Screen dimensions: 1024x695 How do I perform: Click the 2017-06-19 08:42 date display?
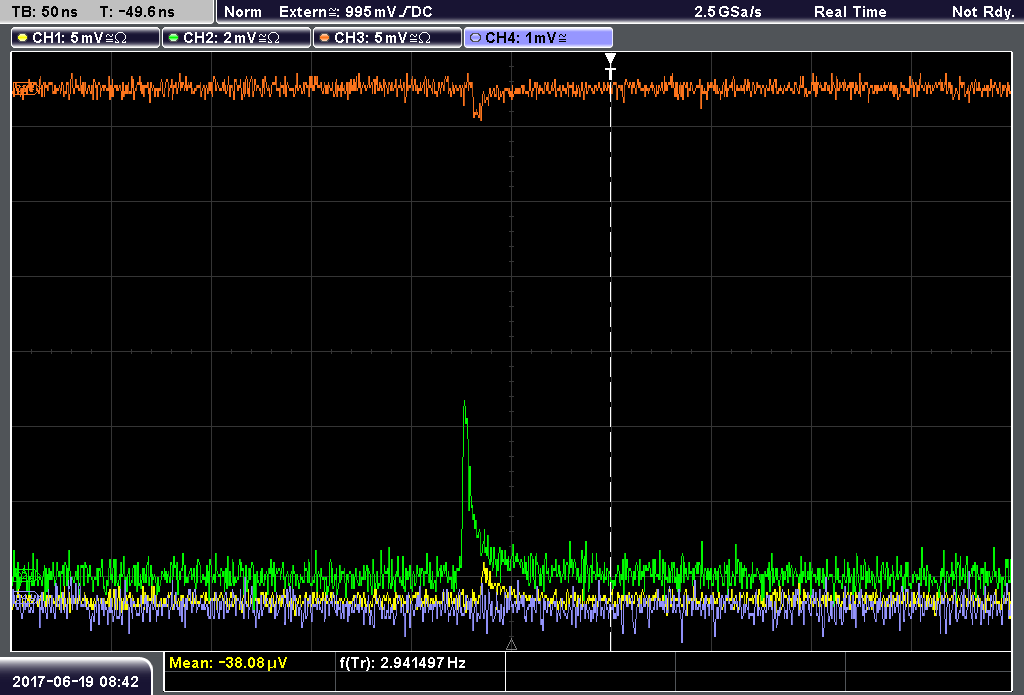click(x=76, y=681)
